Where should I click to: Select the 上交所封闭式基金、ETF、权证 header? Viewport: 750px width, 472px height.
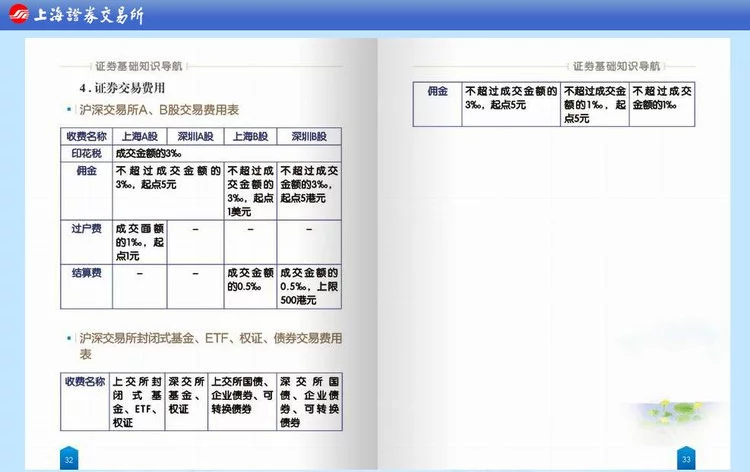coord(137,402)
